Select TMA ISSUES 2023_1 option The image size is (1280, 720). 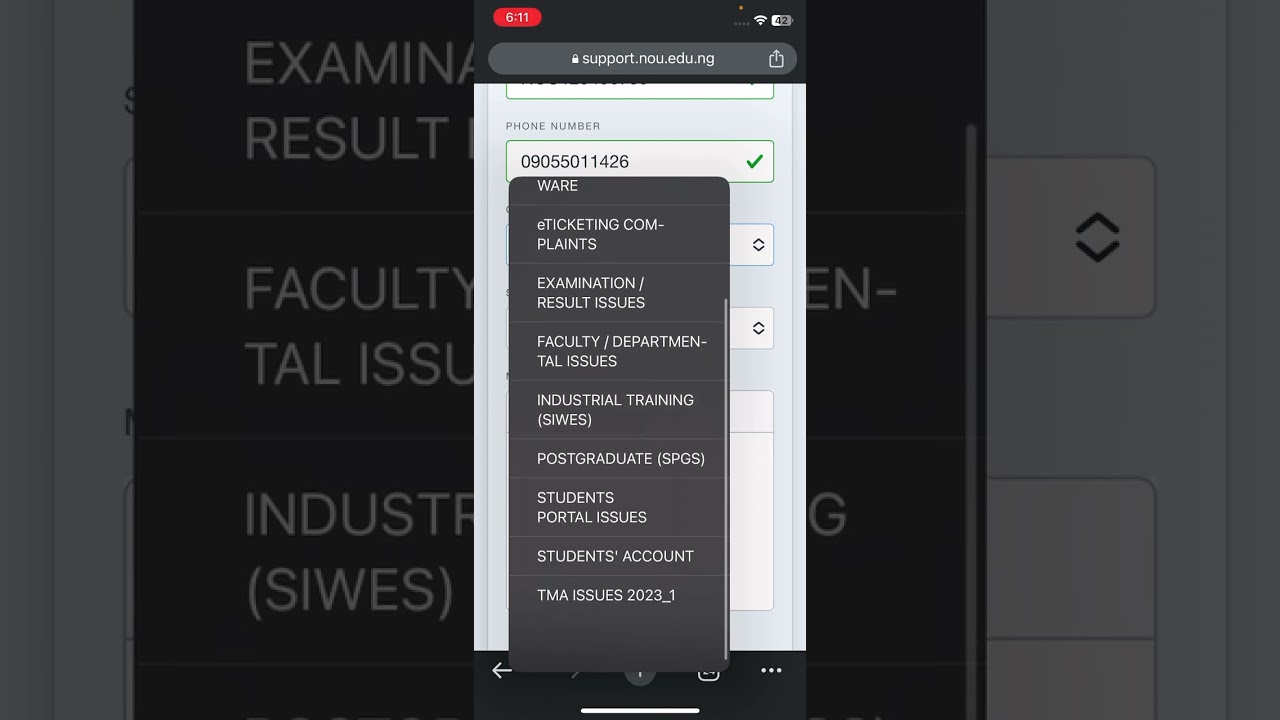(x=619, y=595)
